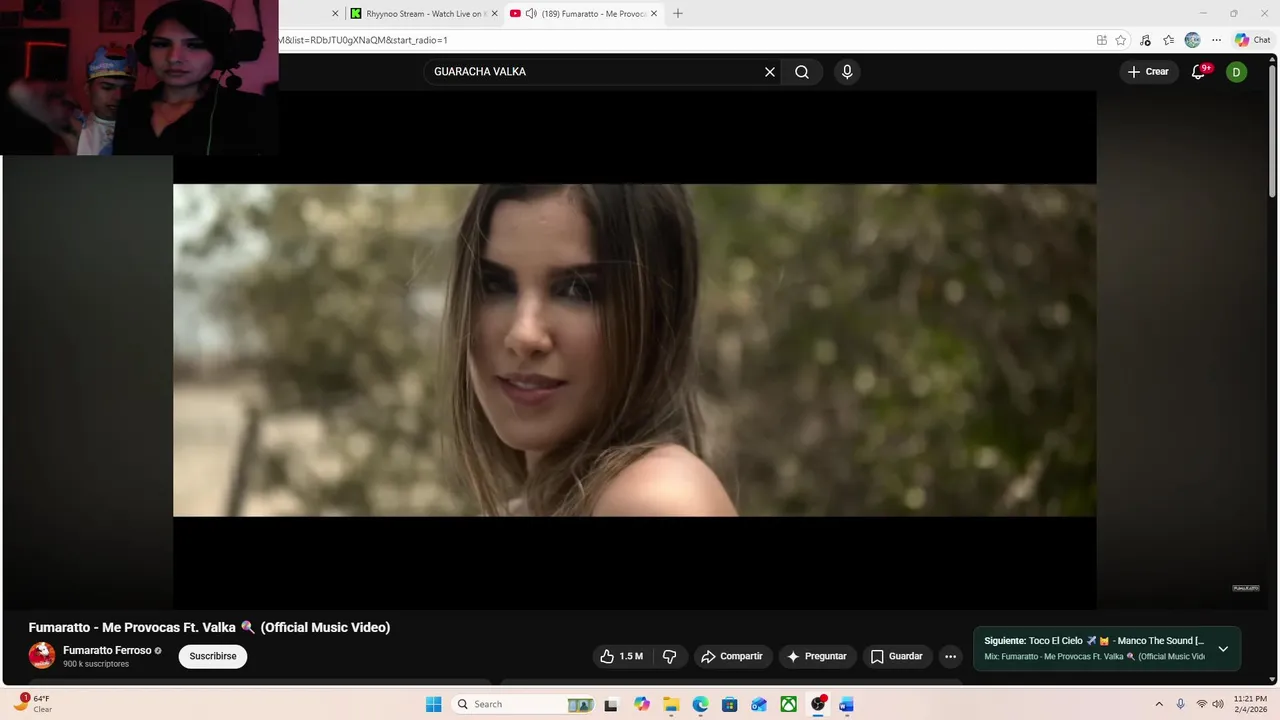Show hidden system tray icons
Image resolution: width=1280 pixels, height=720 pixels.
(x=1159, y=704)
